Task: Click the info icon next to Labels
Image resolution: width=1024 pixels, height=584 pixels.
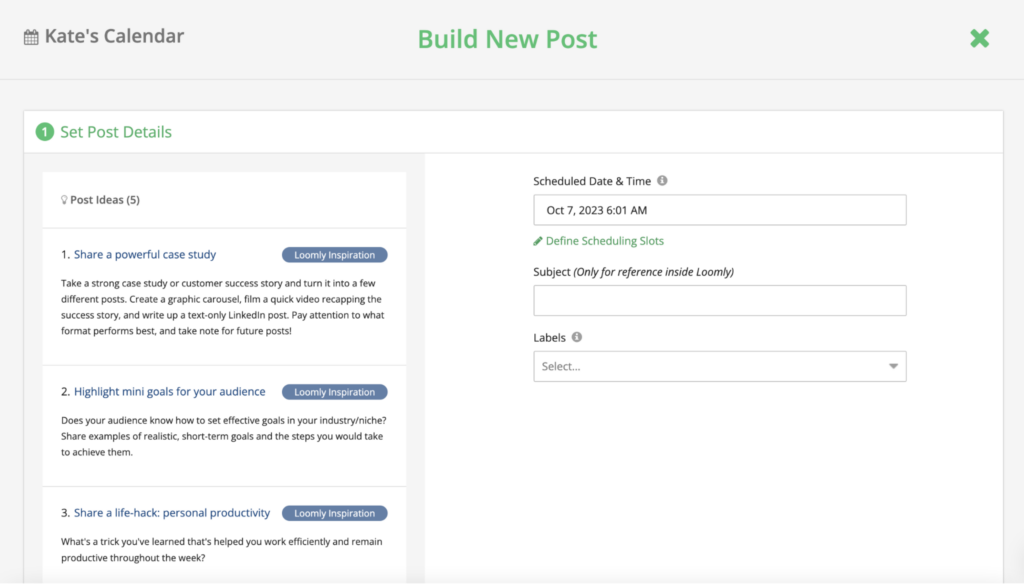Action: tap(576, 337)
